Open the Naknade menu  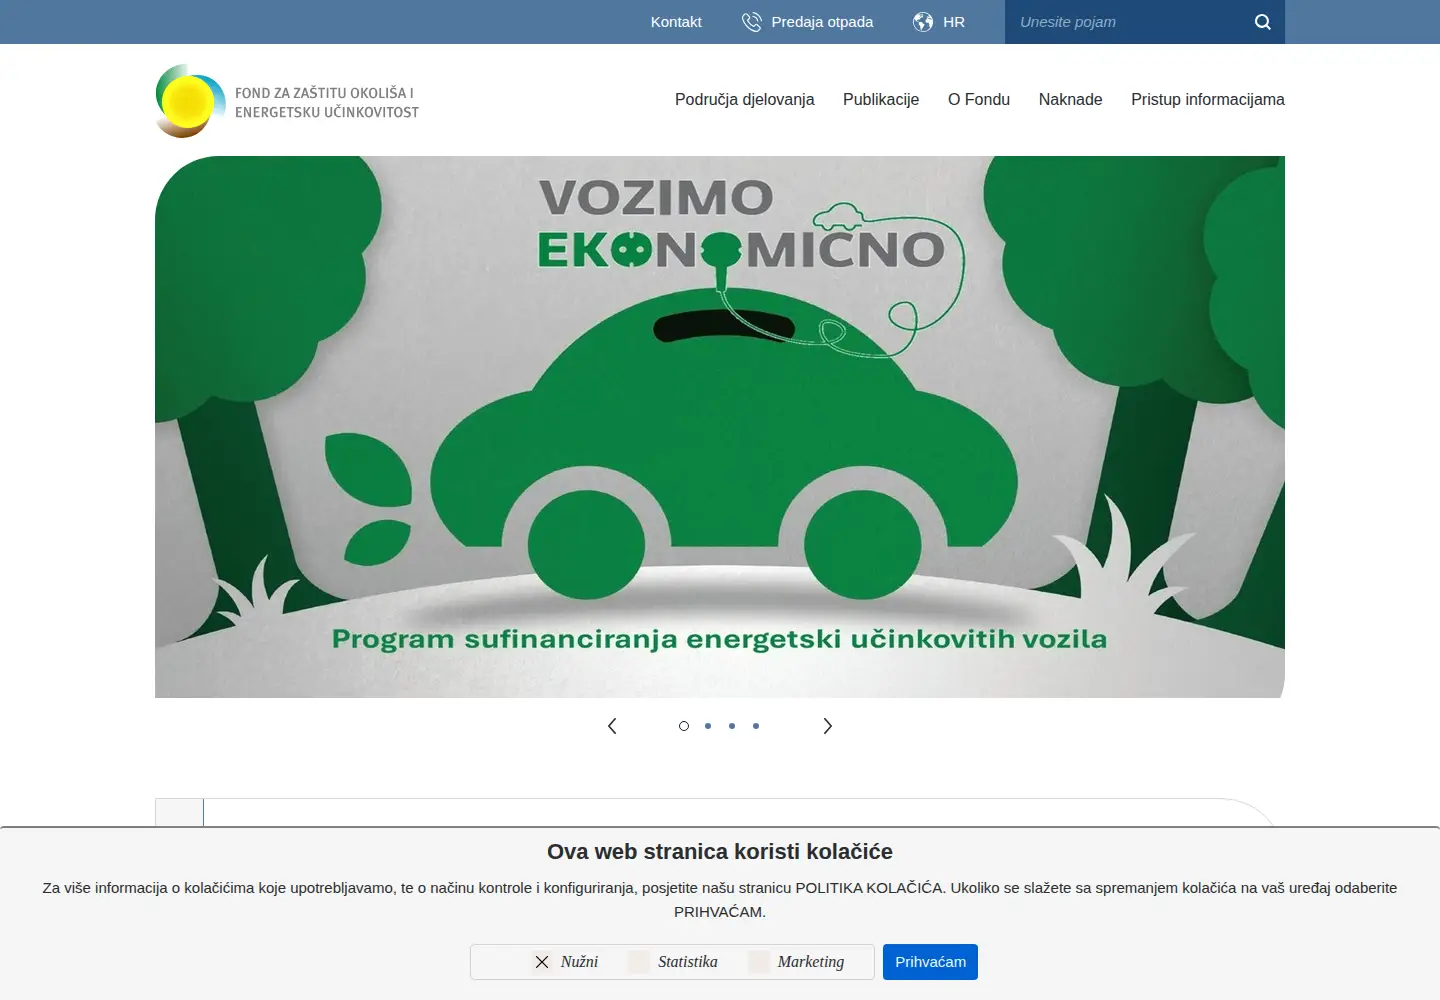click(x=1071, y=99)
